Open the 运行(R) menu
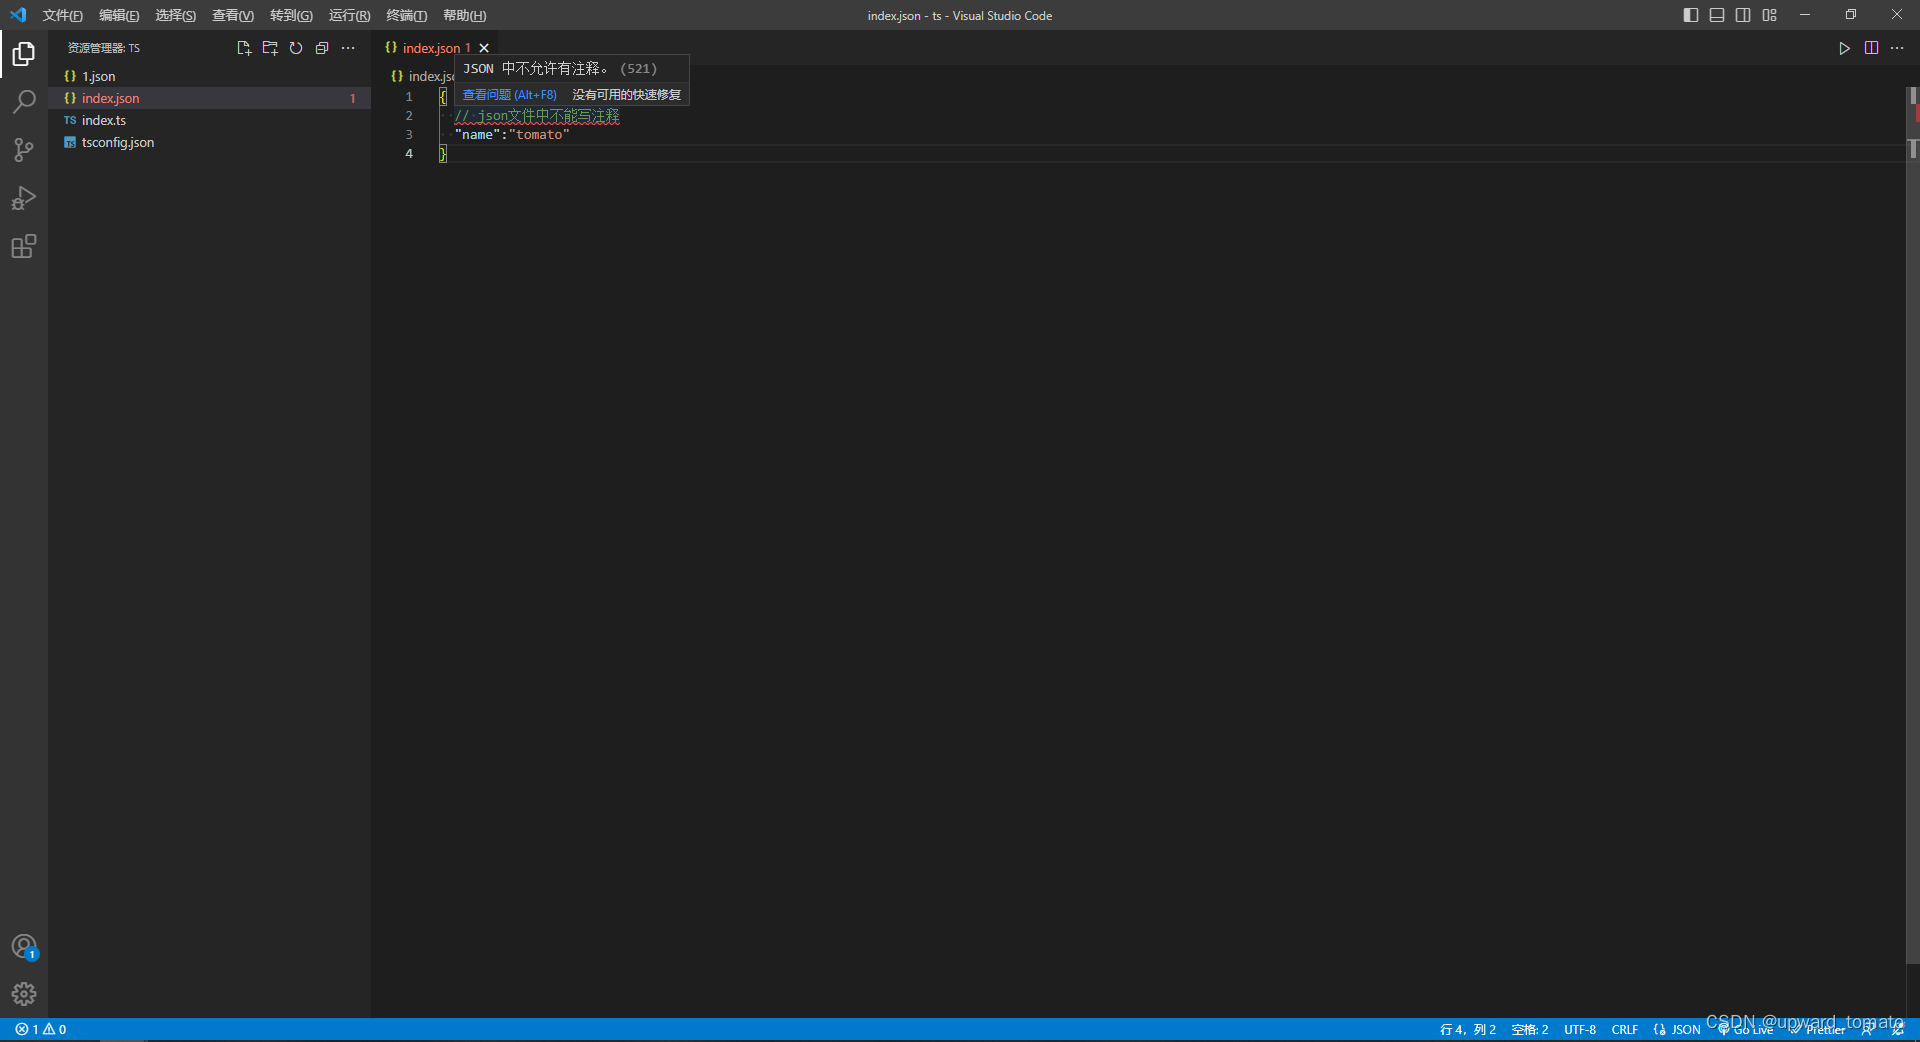Image resolution: width=1920 pixels, height=1042 pixels. click(349, 15)
